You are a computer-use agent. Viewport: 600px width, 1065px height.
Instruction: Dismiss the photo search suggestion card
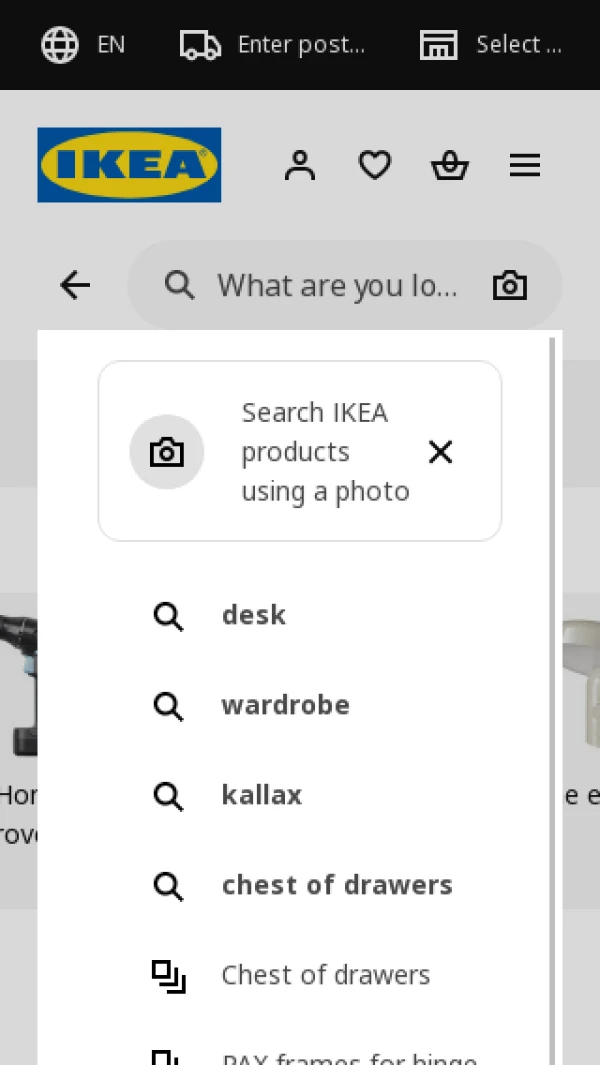[440, 452]
